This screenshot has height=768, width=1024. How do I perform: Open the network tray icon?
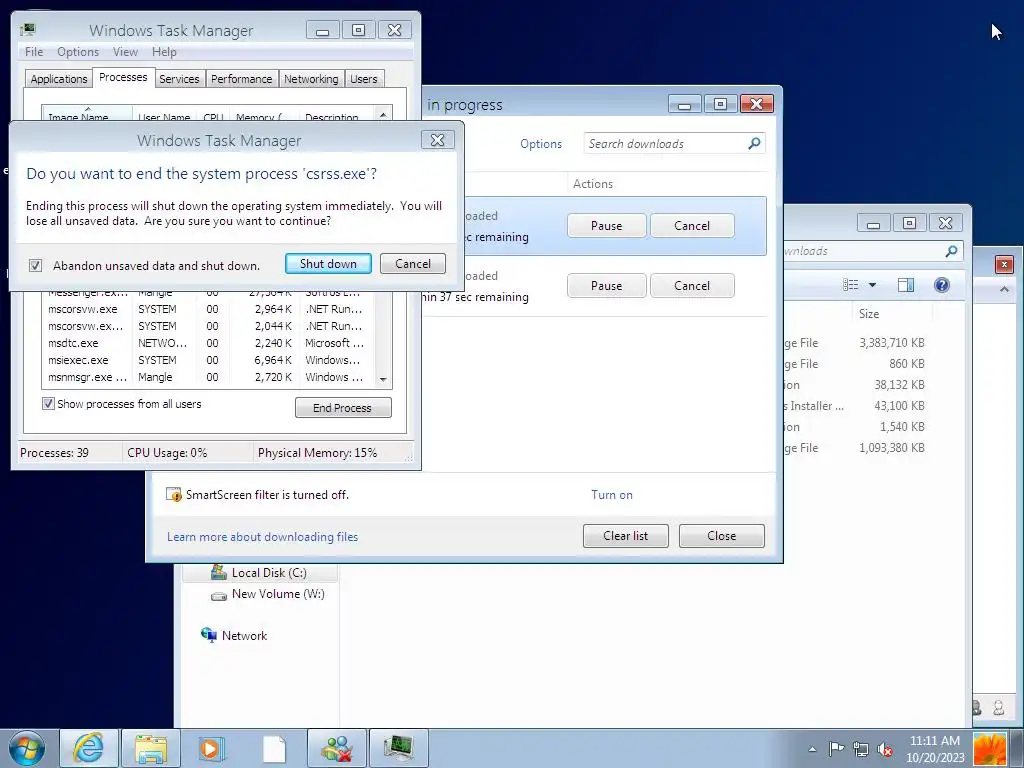pyautogui.click(x=861, y=749)
